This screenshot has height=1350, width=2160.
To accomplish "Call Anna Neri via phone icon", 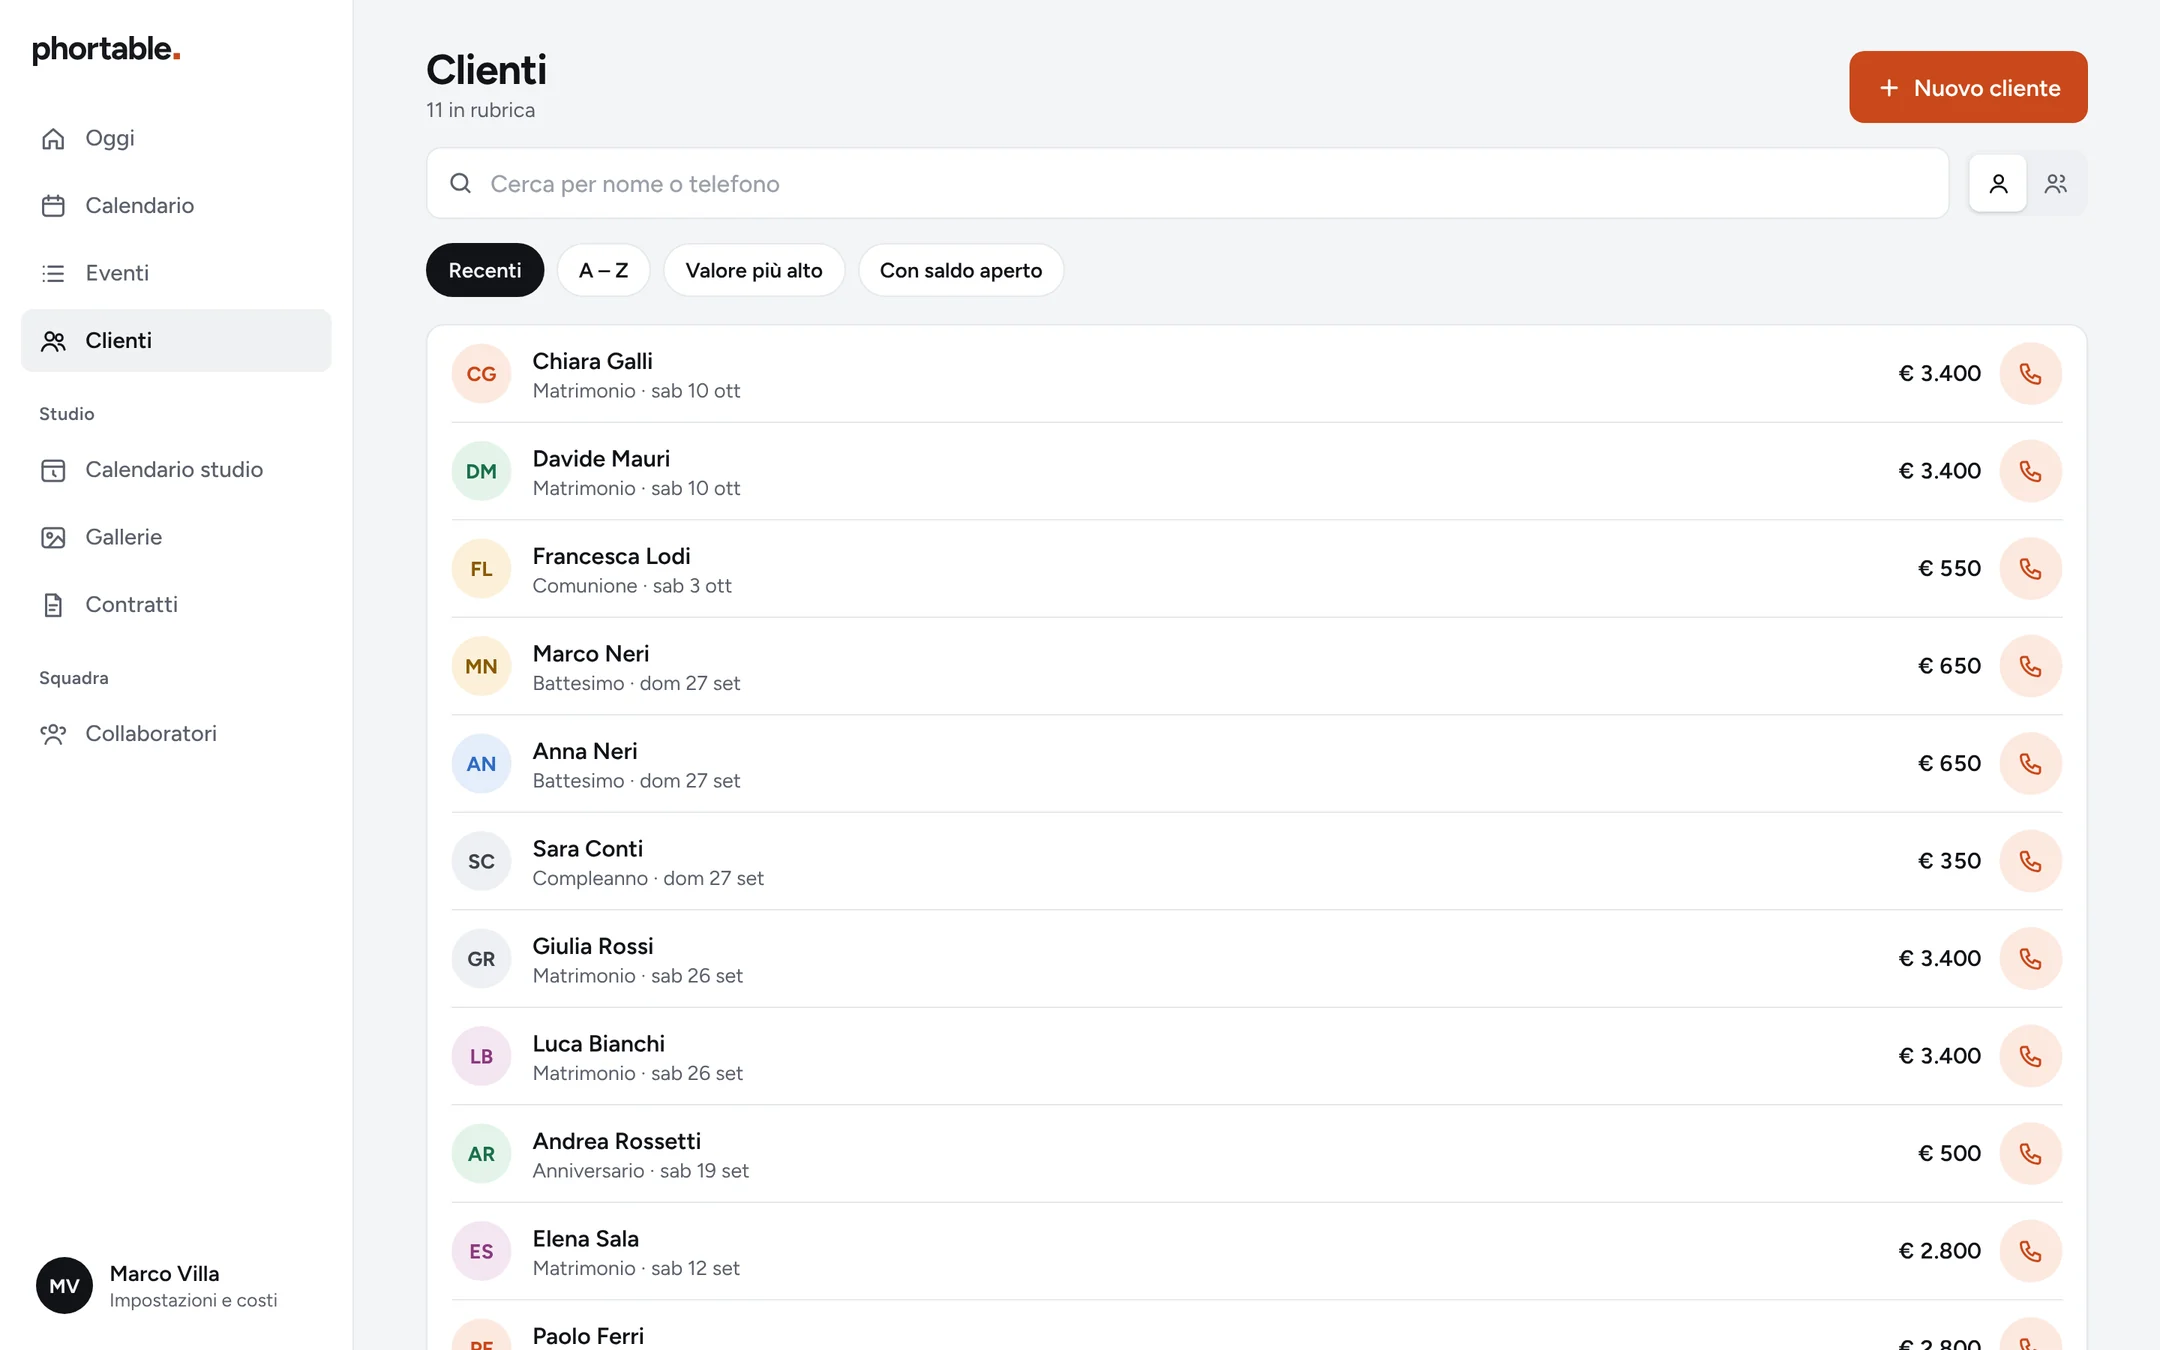I will pos(2030,764).
